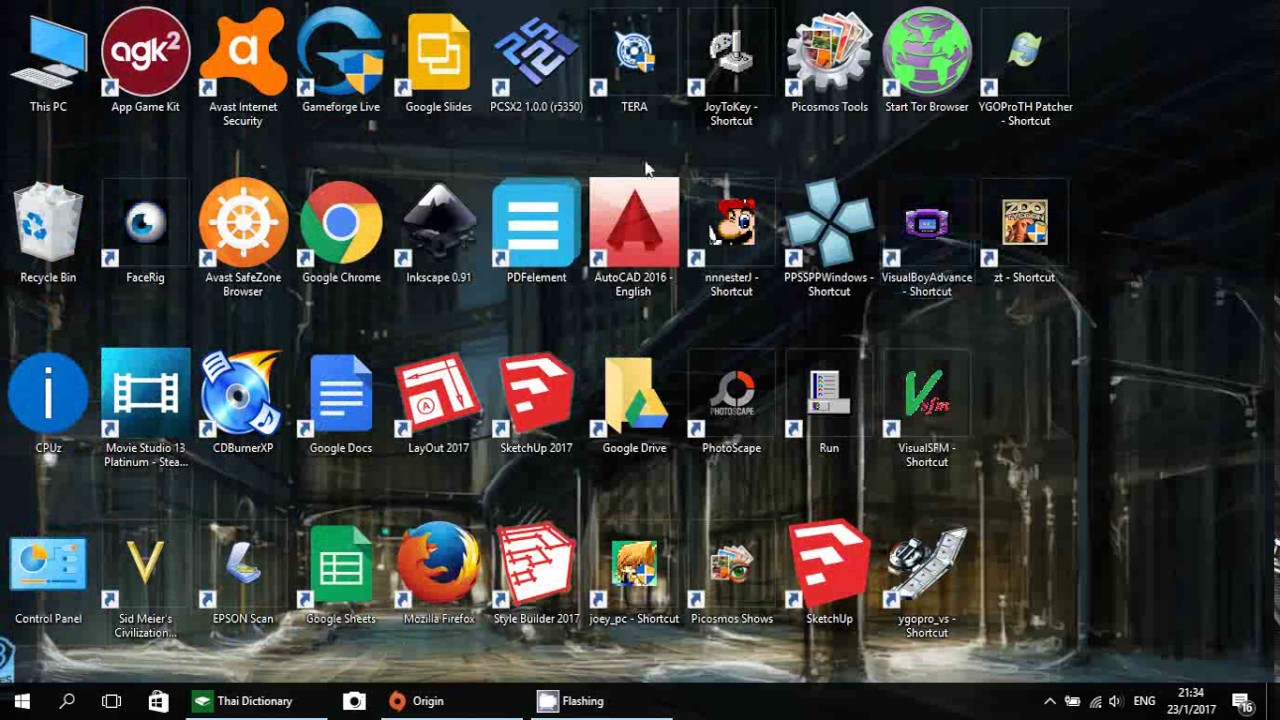The height and width of the screenshot is (720, 1280).
Task: Select the Picosmos Tools icon
Action: [x=829, y=60]
